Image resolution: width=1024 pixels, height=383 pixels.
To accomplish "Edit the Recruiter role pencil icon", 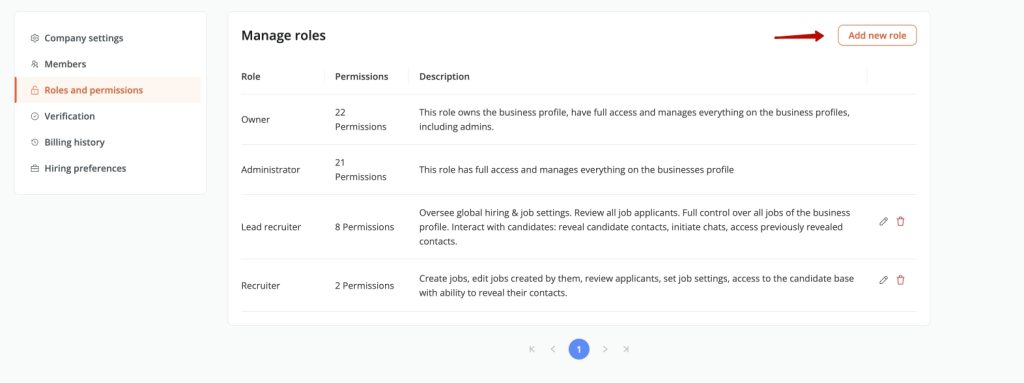I will 884,280.
